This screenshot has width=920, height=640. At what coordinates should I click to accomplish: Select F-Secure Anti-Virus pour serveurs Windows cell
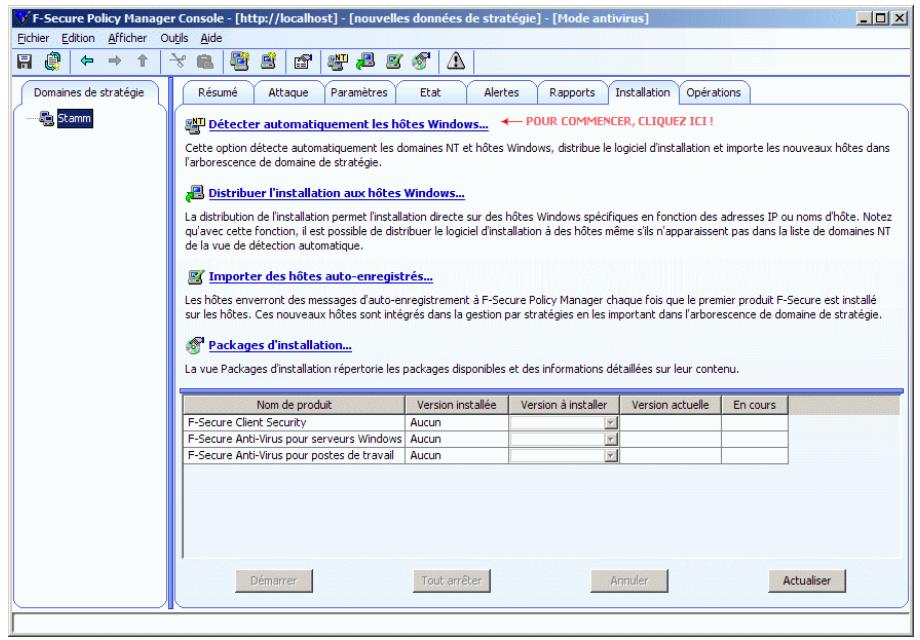point(294,439)
